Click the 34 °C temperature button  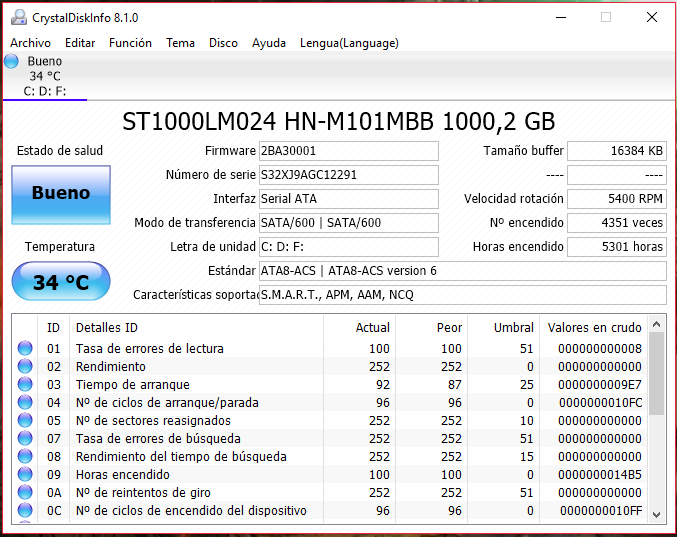[61, 281]
